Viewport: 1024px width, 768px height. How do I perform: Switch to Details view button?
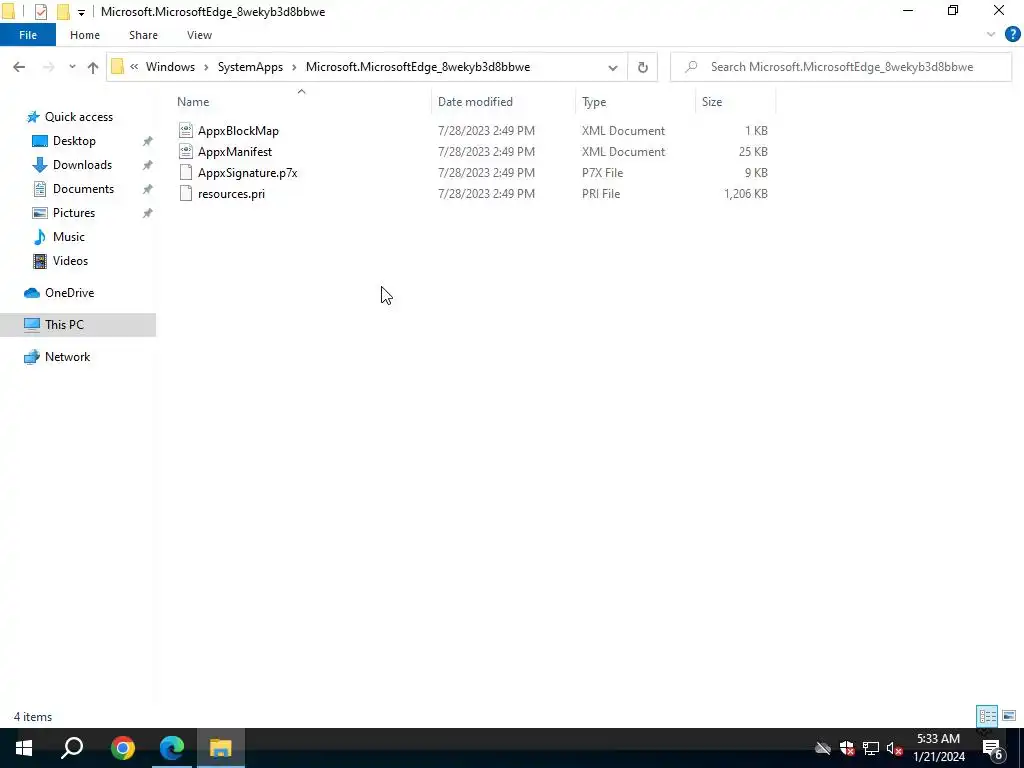click(987, 716)
